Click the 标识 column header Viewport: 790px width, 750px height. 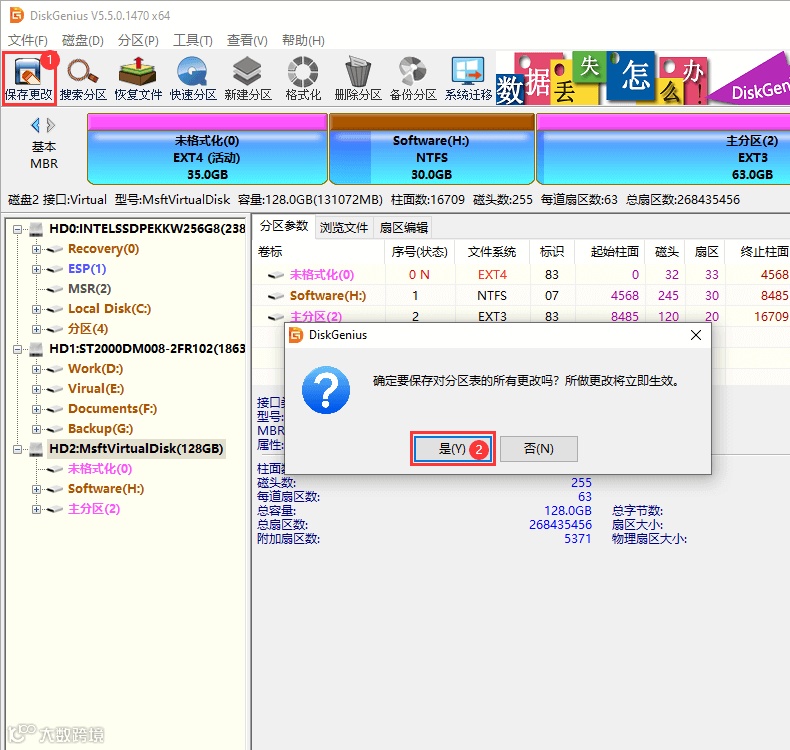(x=552, y=251)
